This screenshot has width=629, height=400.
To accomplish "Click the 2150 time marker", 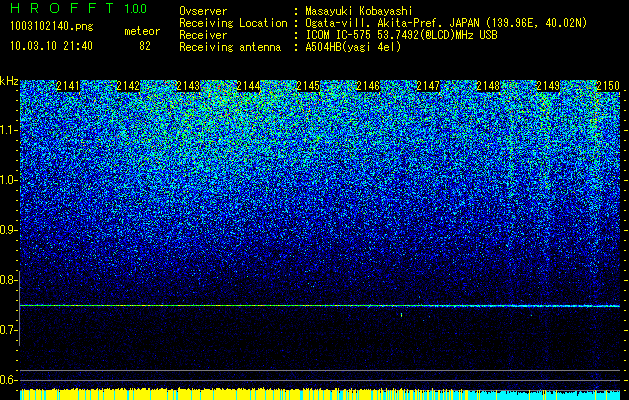I will 608,86.
